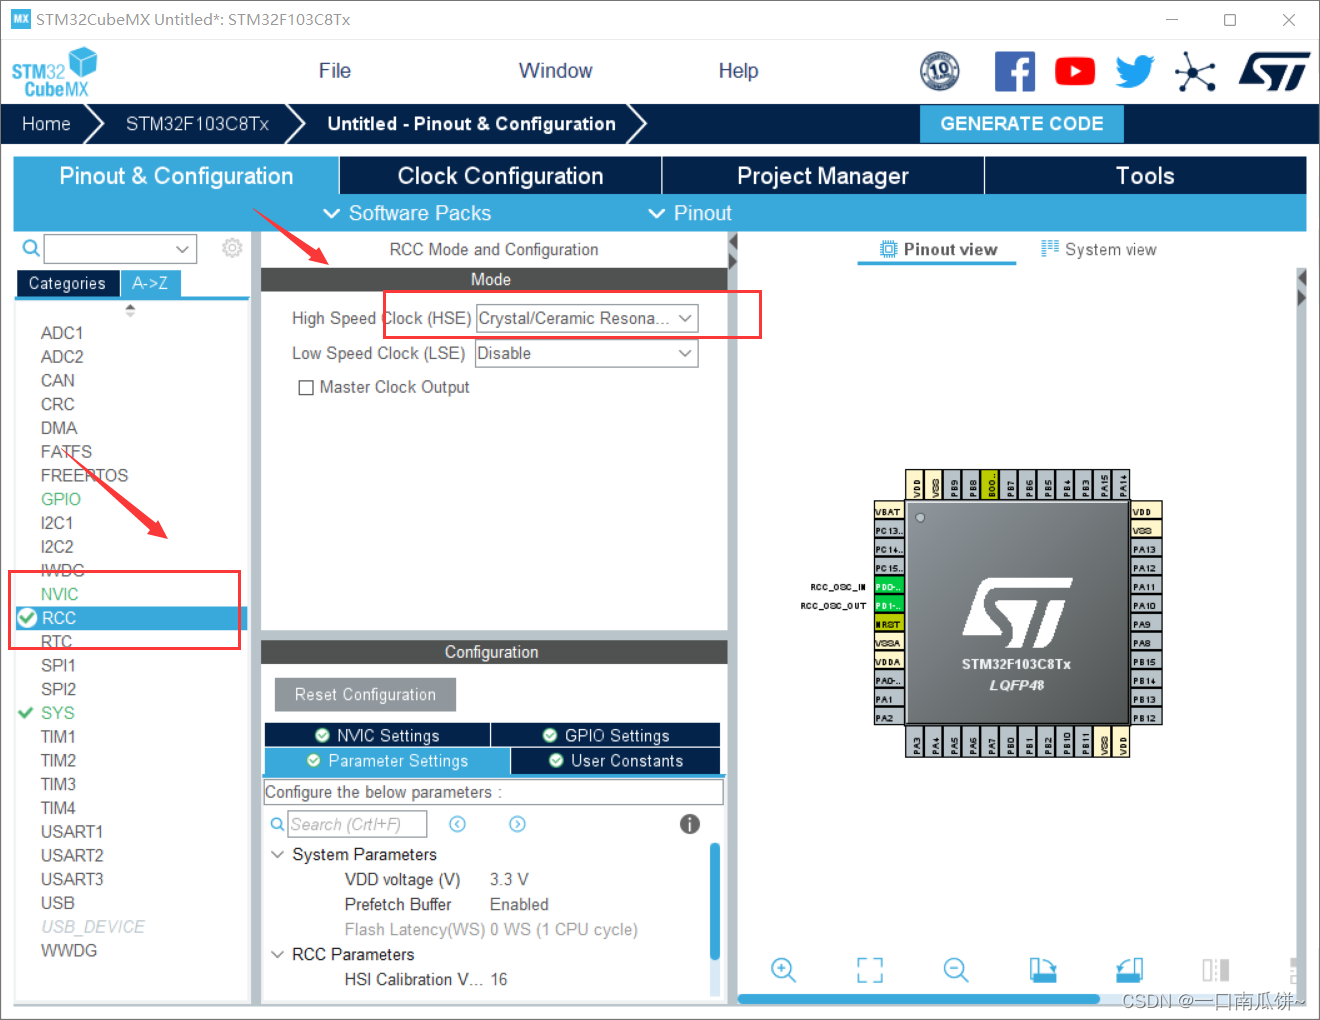Open the User Constants tab
The width and height of the screenshot is (1320, 1020).
point(616,761)
